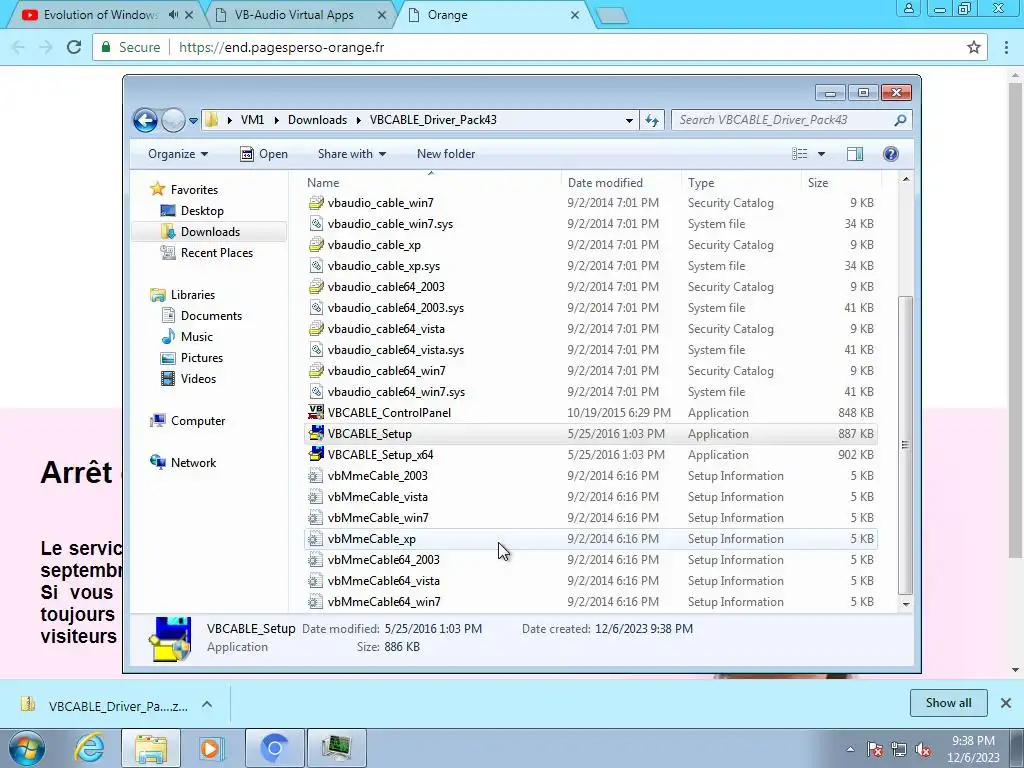Sort by the Date modified column
Viewport: 1024px width, 768px height.
[621, 183]
